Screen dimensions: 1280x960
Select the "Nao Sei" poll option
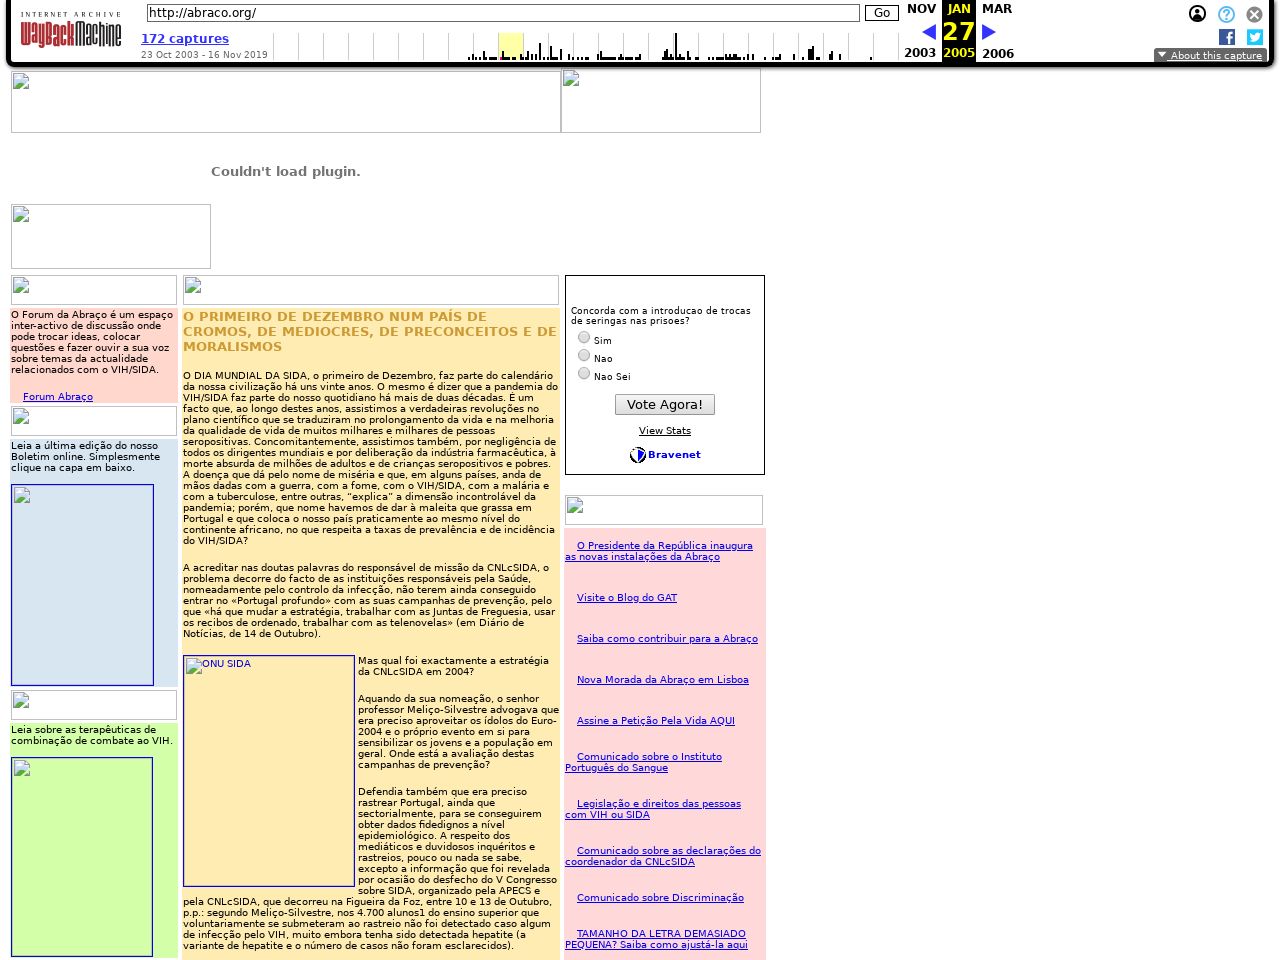click(584, 374)
